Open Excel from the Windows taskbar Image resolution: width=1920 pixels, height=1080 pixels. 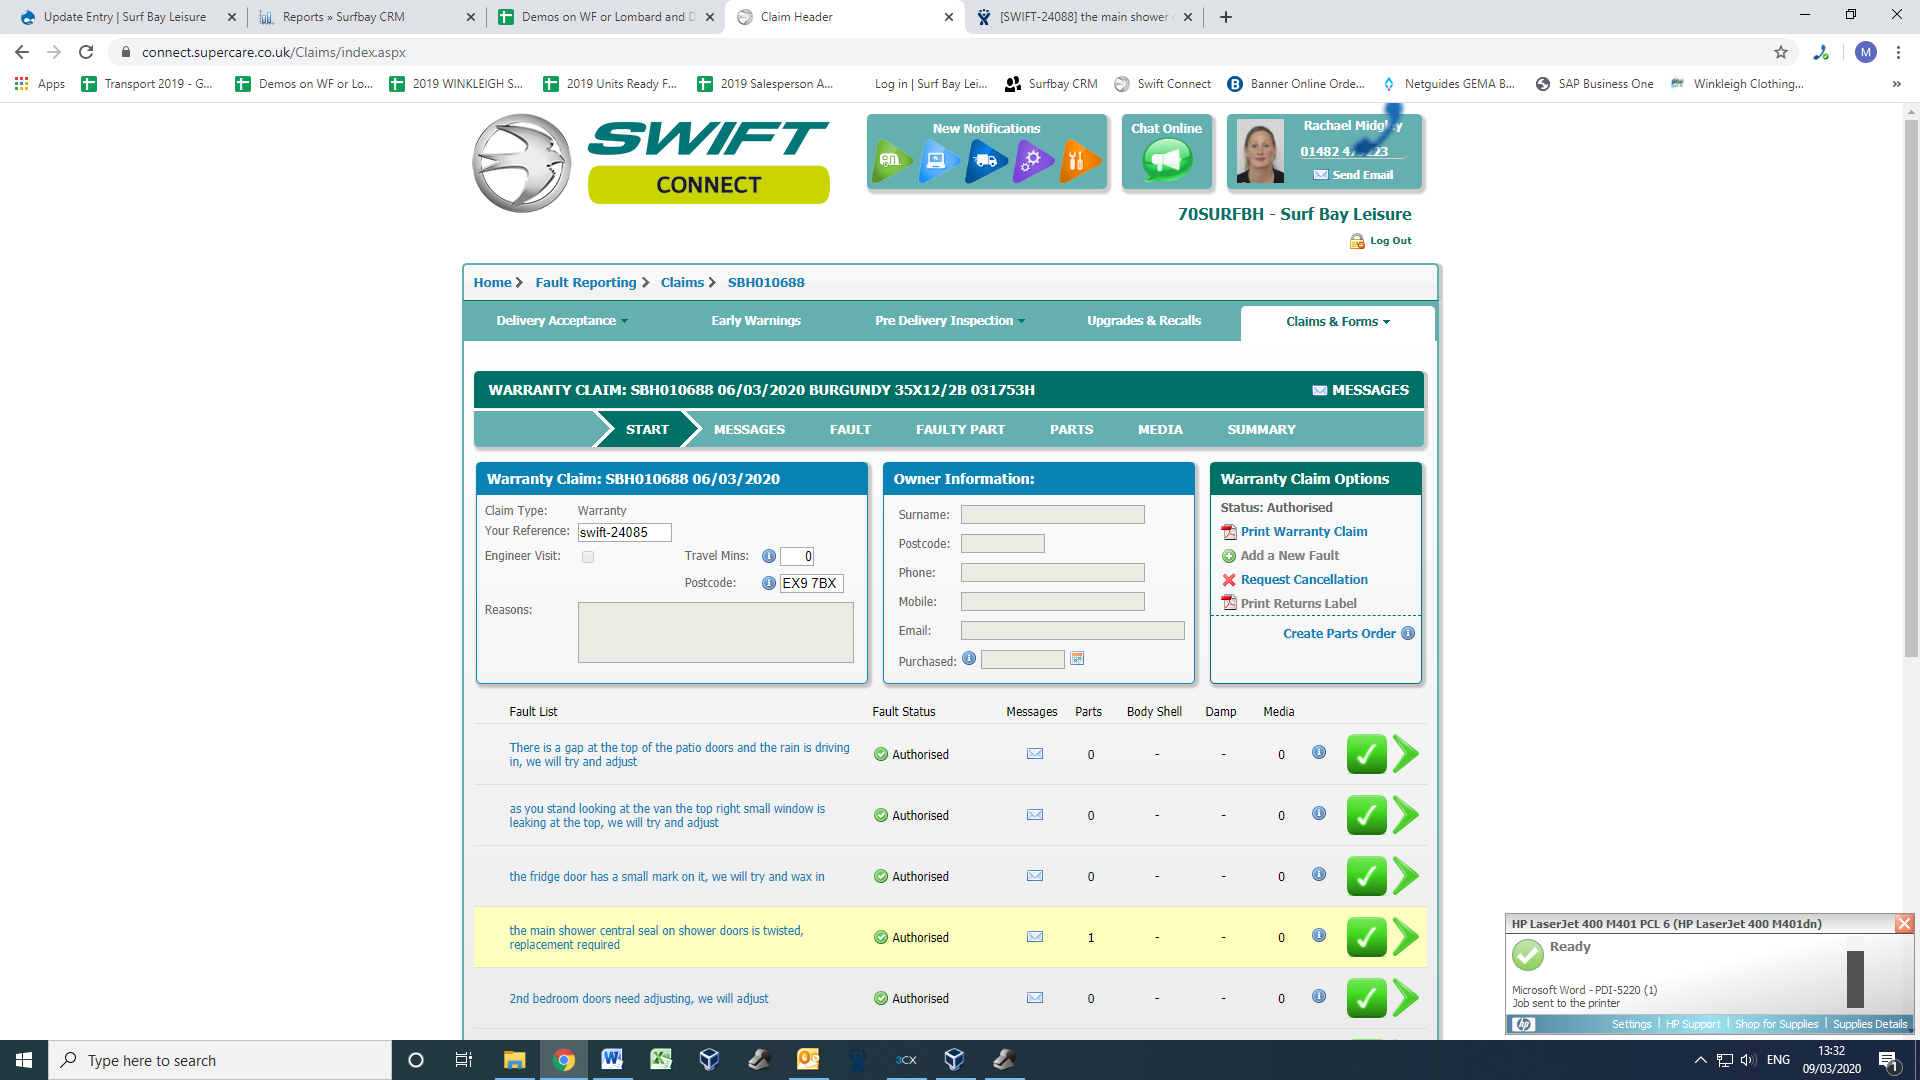[661, 1060]
